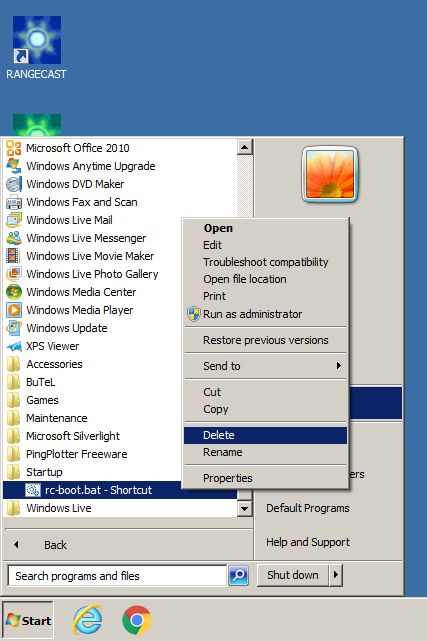The height and width of the screenshot is (641, 427).
Task: Click the Search programs and files box
Action: pos(117,576)
